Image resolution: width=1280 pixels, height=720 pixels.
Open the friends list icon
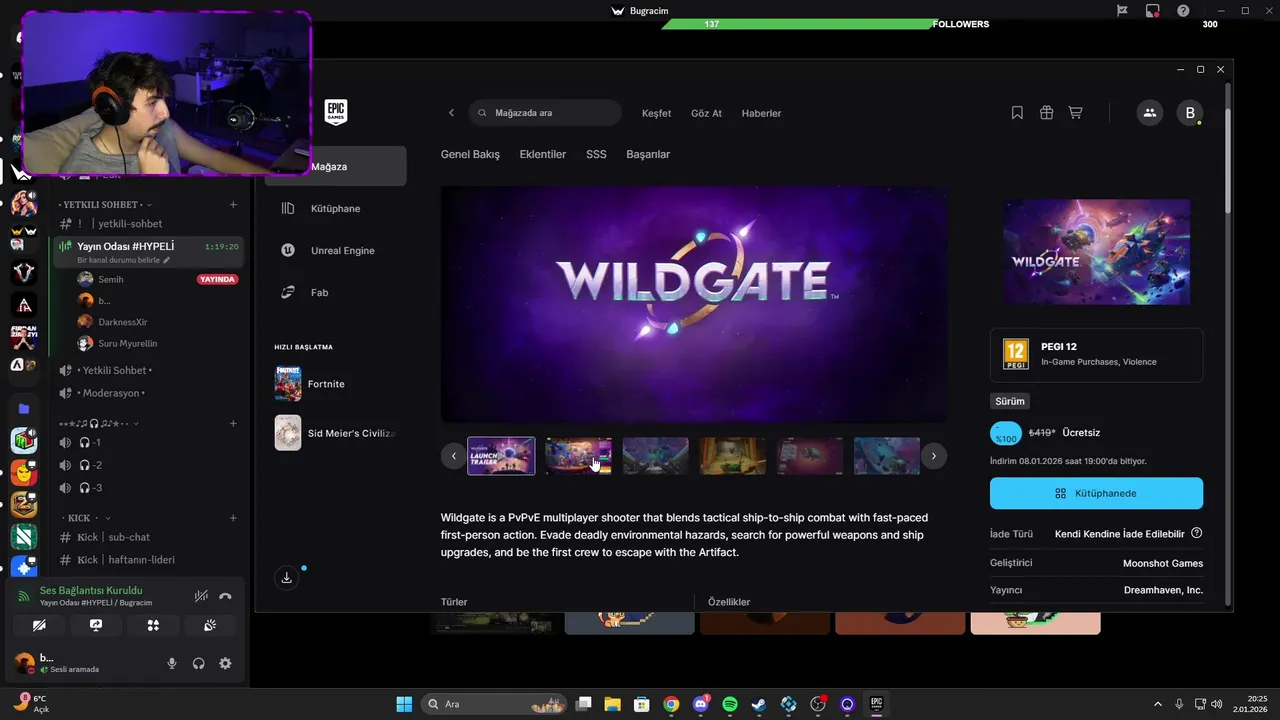tap(1149, 113)
